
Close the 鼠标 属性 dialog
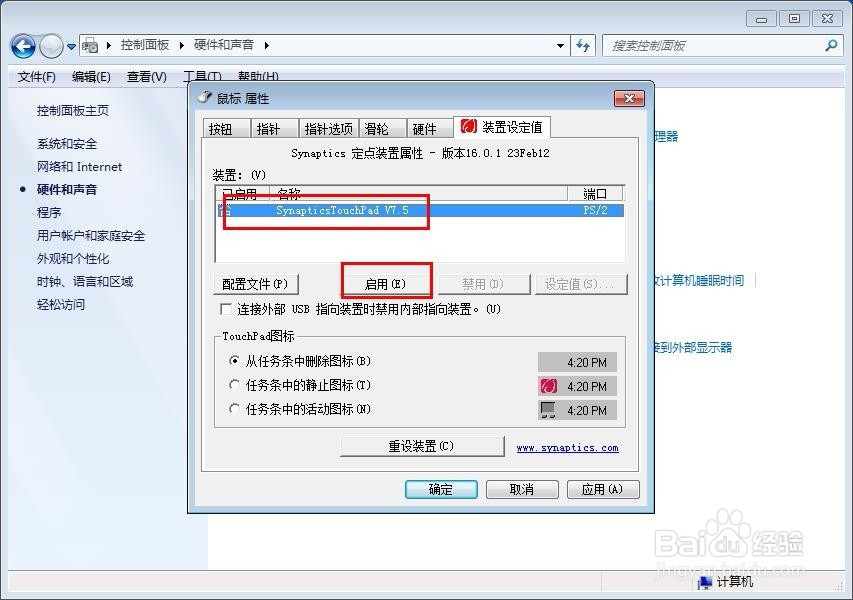pos(629,98)
